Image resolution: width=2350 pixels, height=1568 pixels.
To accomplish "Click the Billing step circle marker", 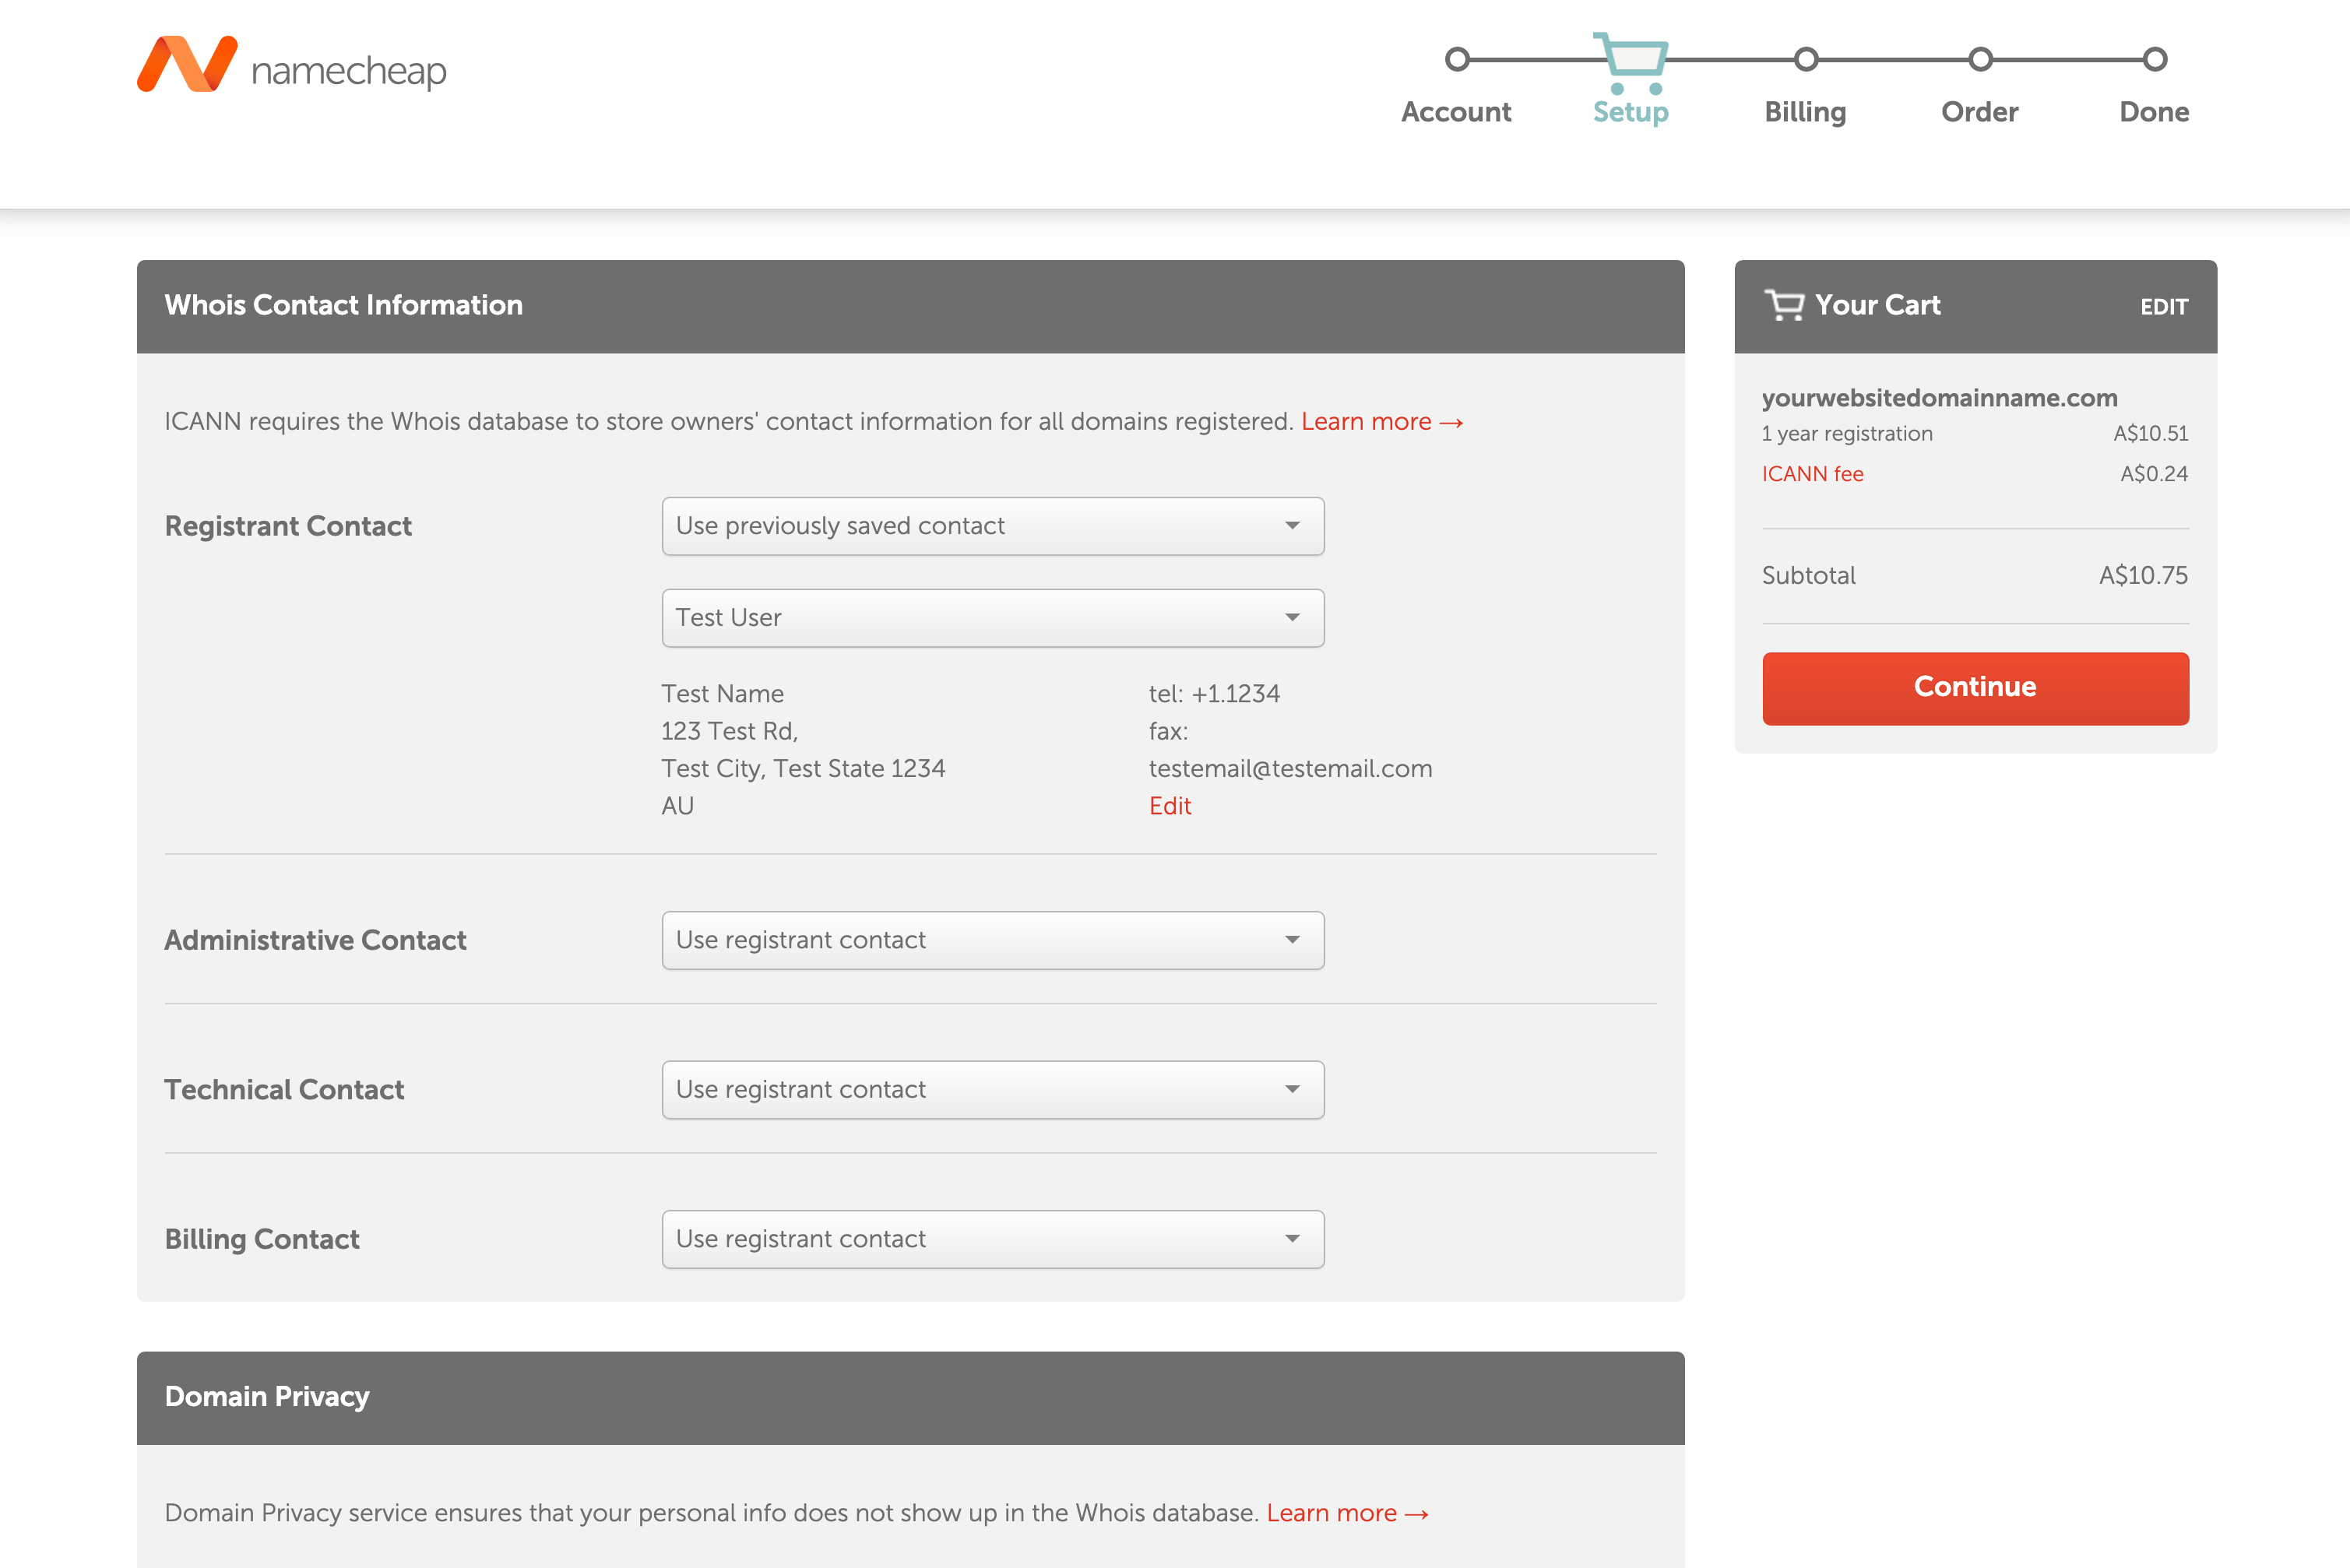I will click(x=1805, y=59).
